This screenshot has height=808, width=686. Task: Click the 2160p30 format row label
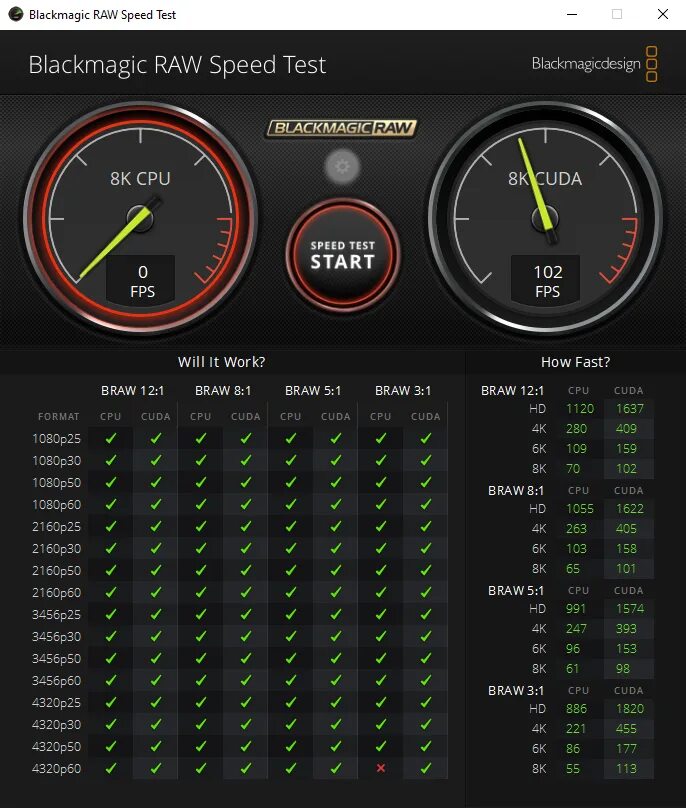56,549
